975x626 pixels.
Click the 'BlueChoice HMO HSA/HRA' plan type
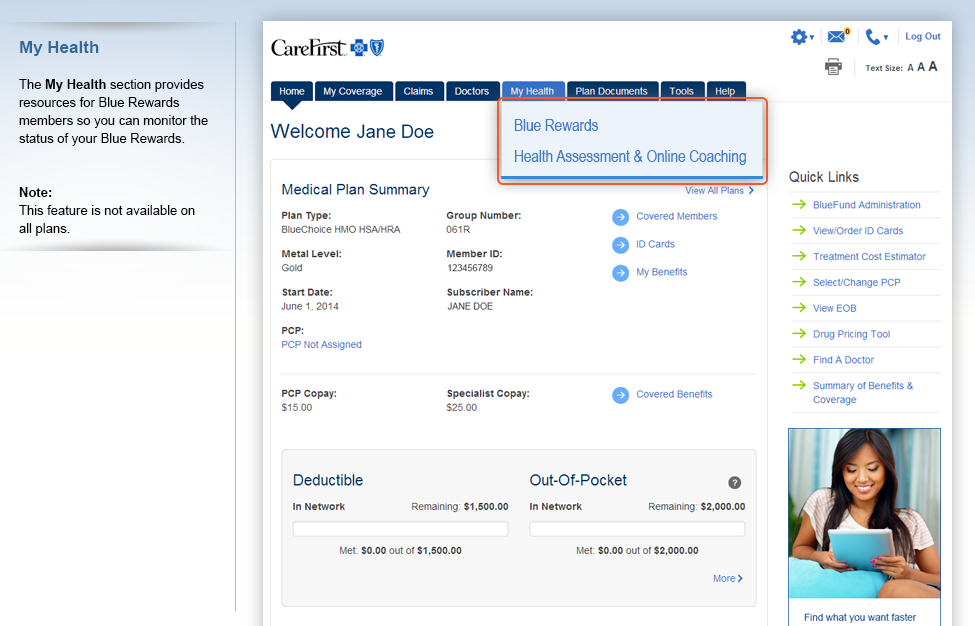point(341,229)
